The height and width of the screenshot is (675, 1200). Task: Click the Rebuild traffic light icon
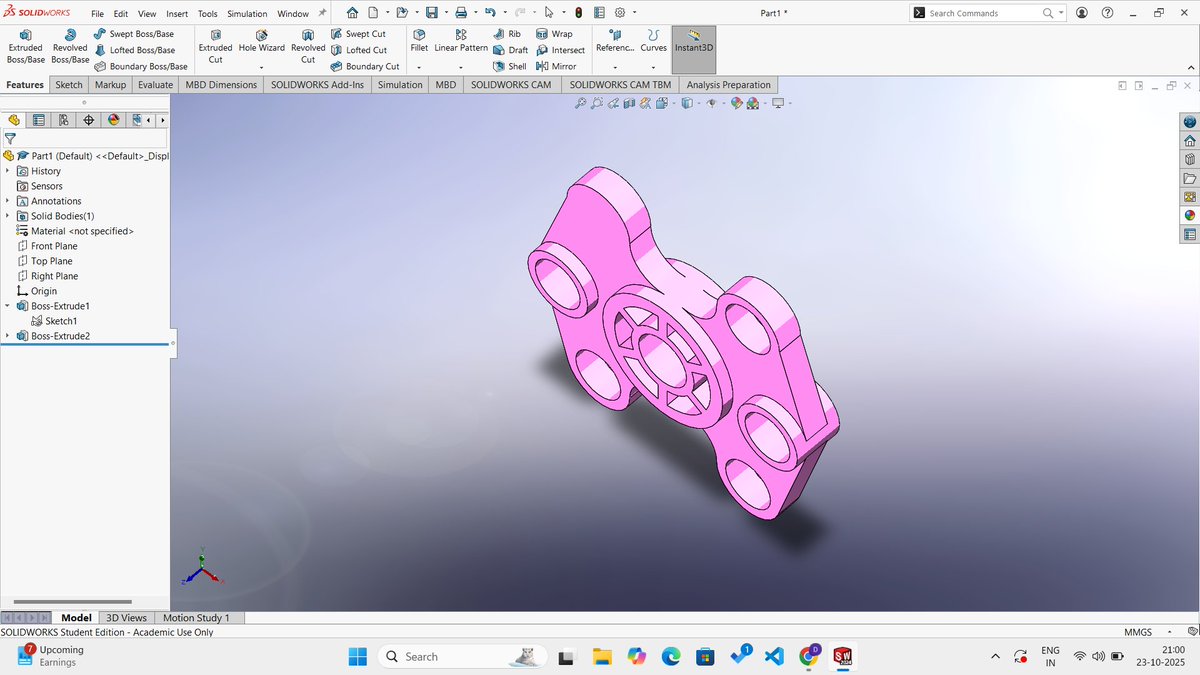click(579, 13)
